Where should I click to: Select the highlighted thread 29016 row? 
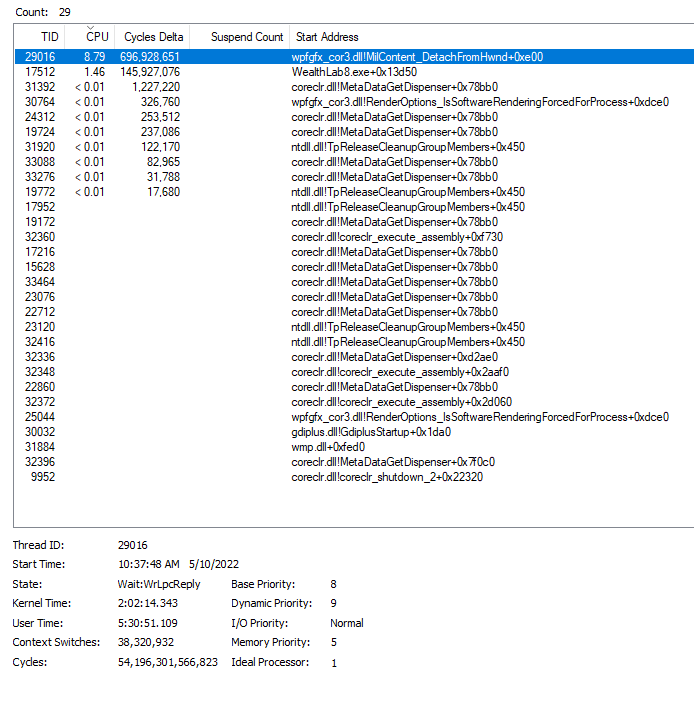click(40, 57)
